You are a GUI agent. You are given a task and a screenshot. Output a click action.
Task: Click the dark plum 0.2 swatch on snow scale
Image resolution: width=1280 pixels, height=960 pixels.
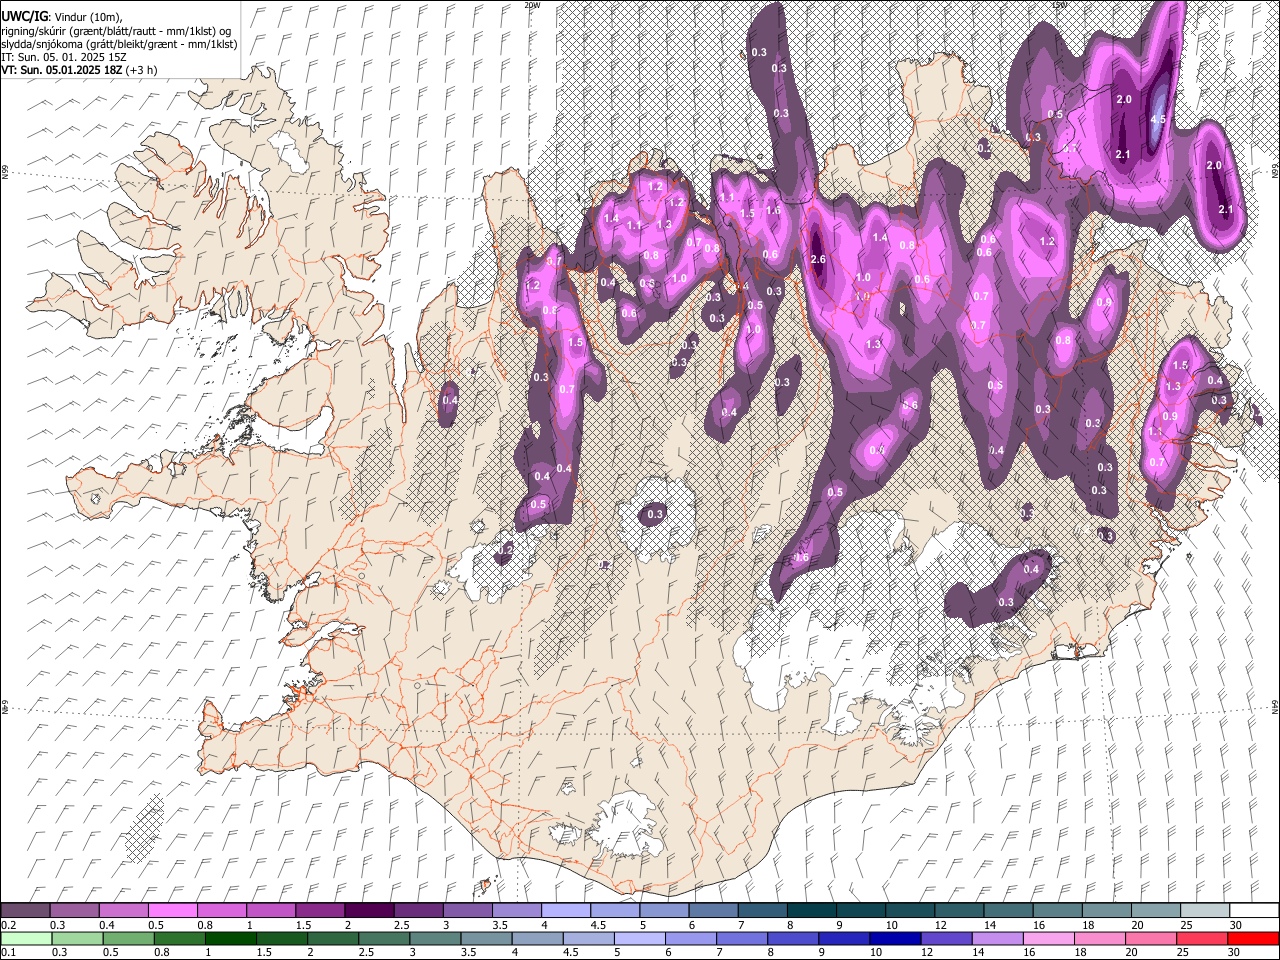coord(25,911)
